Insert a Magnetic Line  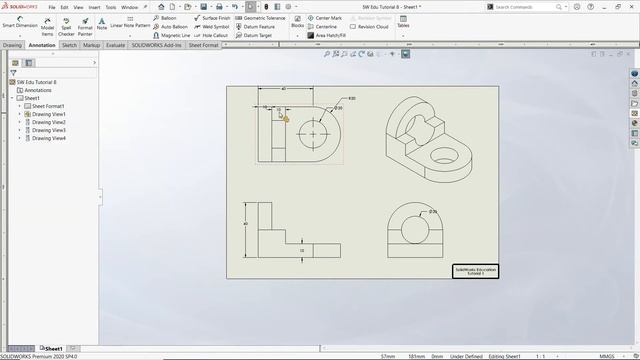pos(171,36)
